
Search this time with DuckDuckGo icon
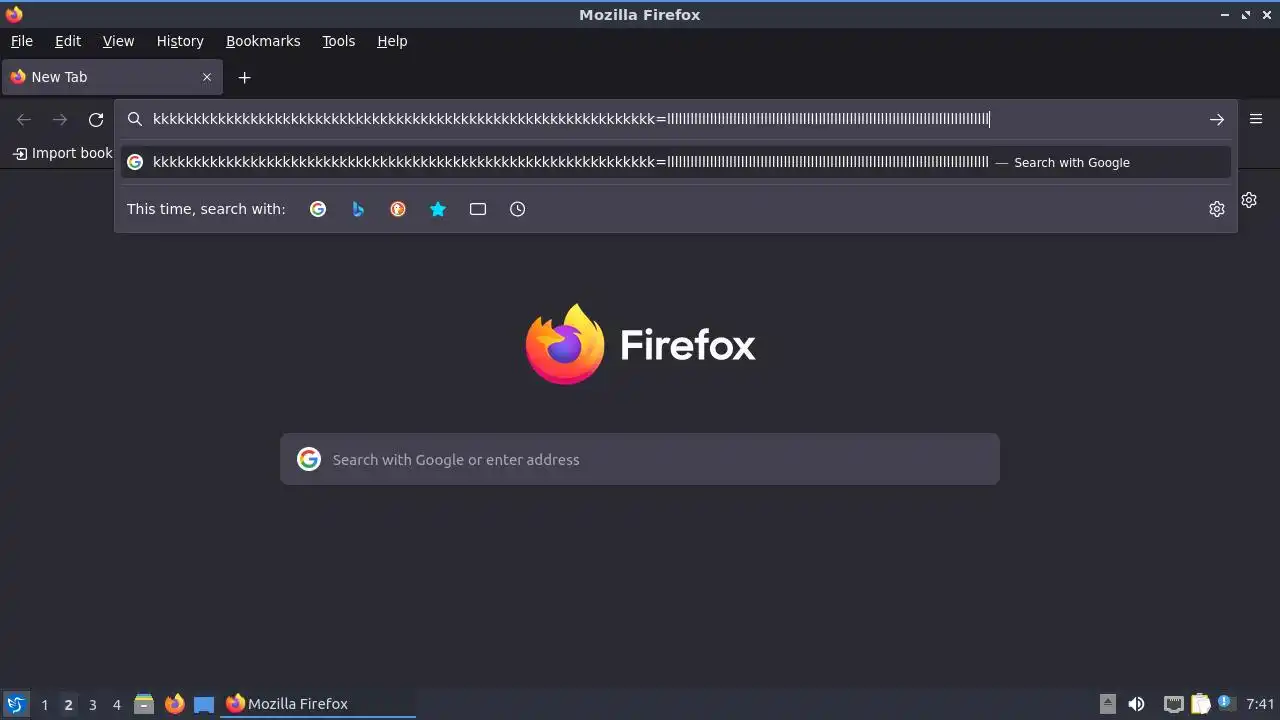tap(398, 209)
